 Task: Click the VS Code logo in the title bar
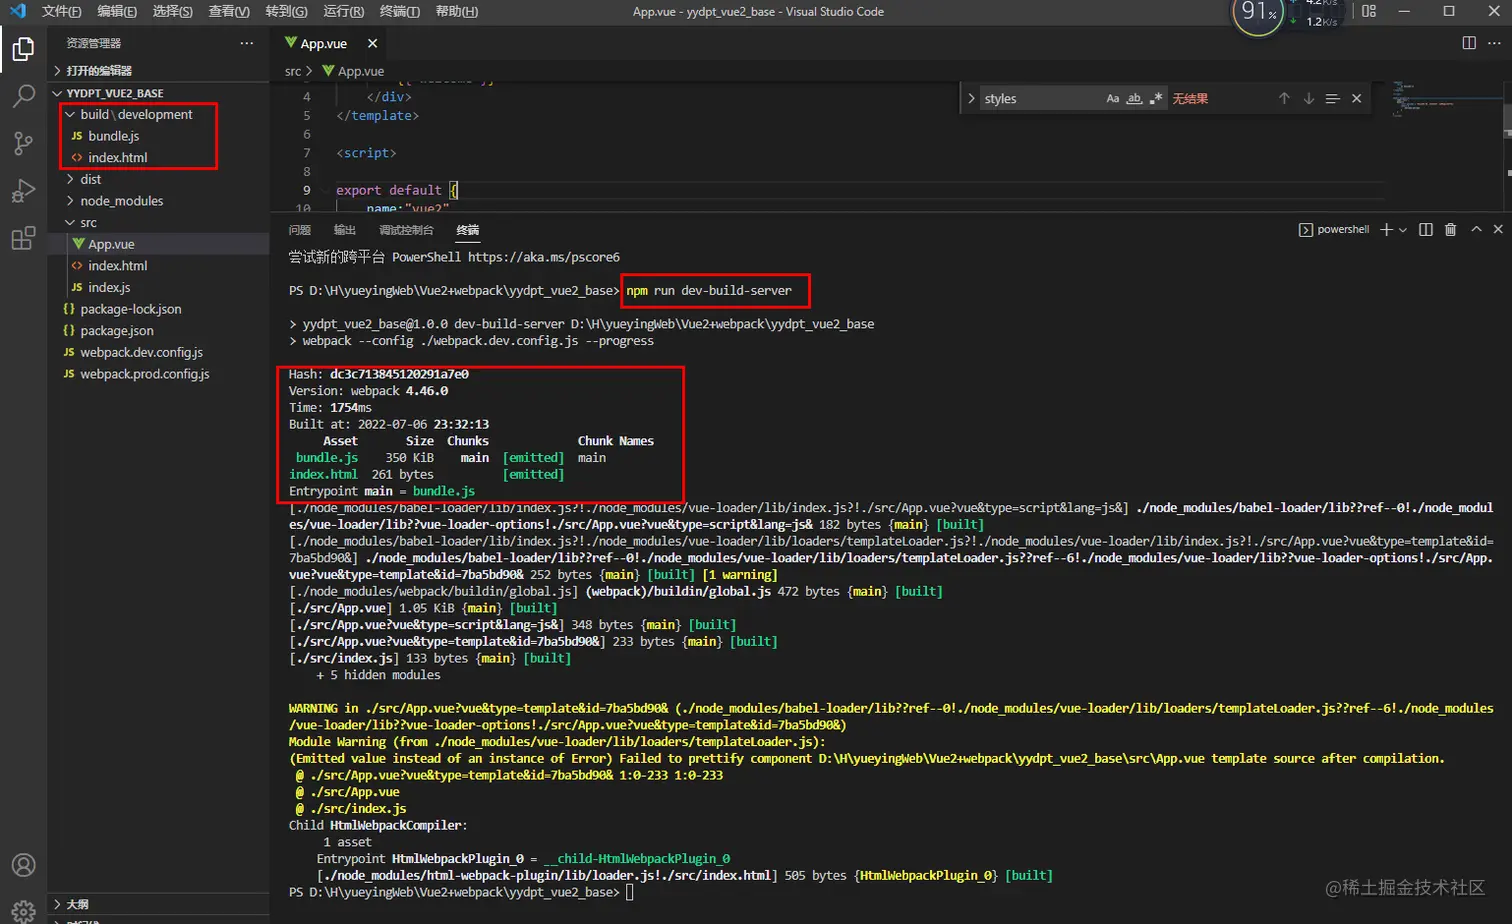17,11
